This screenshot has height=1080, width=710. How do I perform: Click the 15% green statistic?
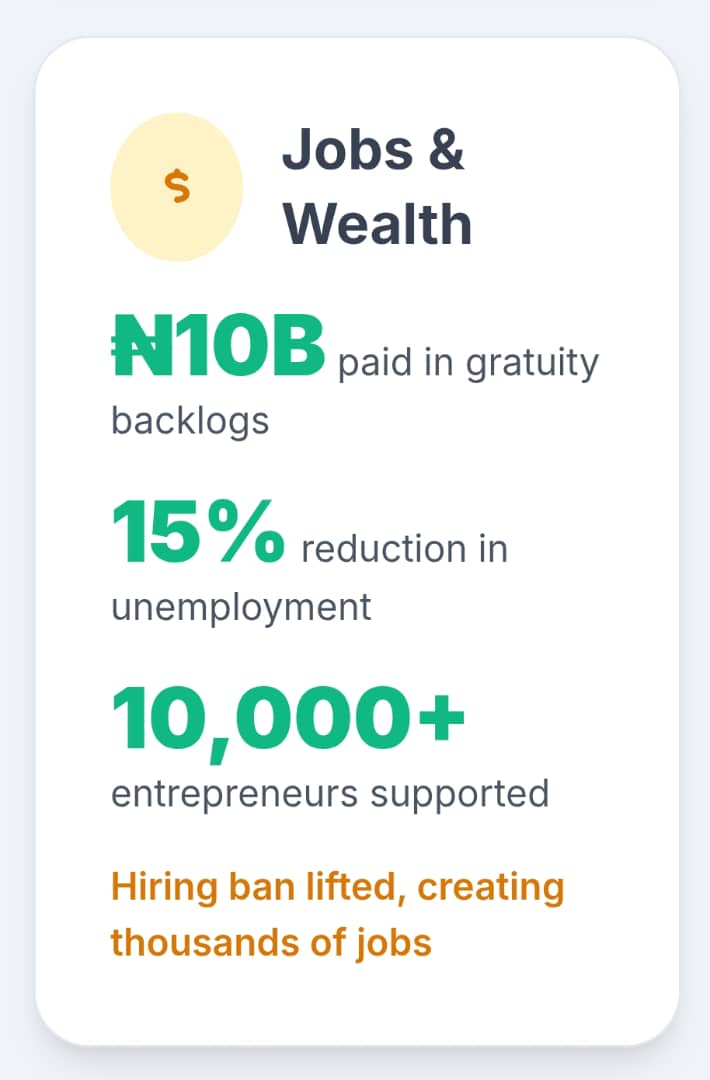tap(198, 531)
